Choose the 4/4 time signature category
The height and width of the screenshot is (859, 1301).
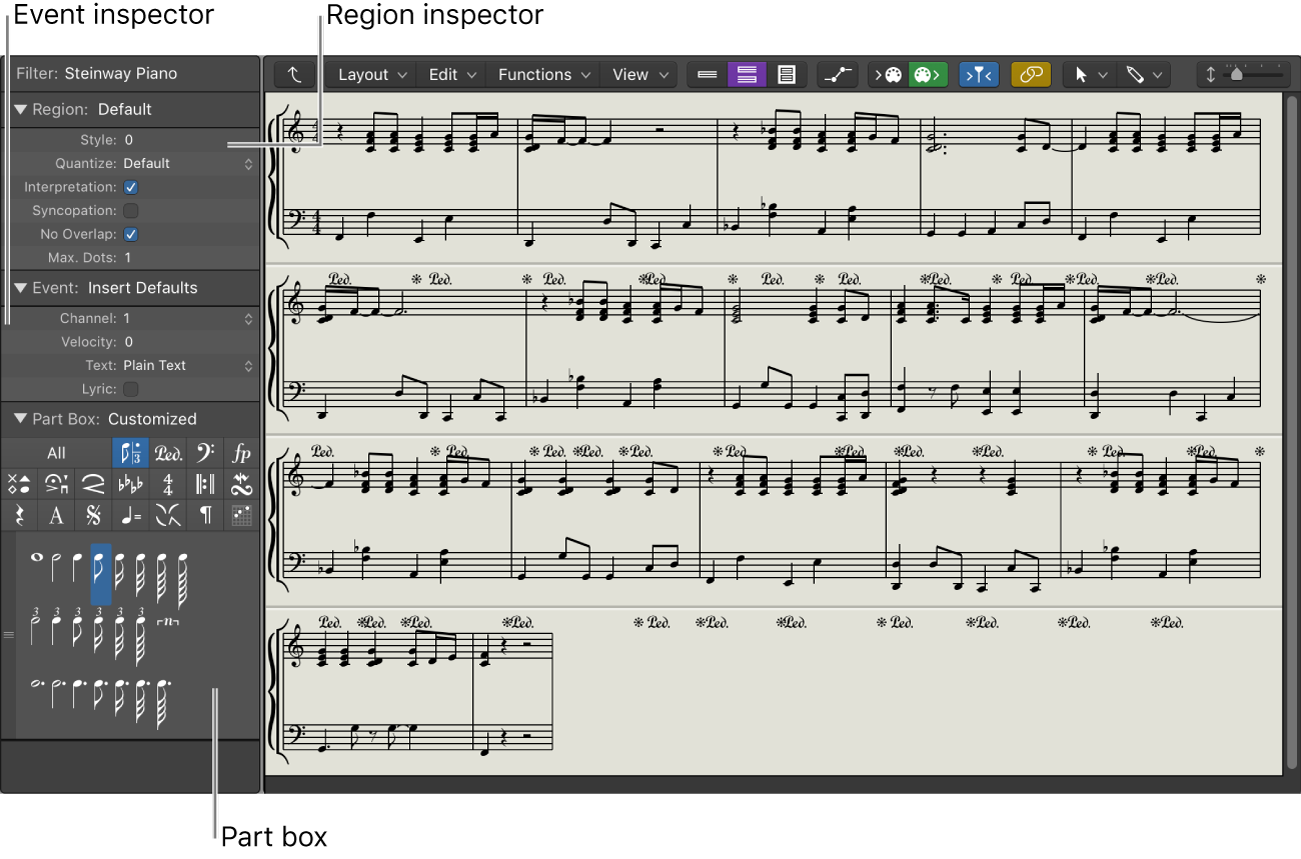tap(166, 484)
